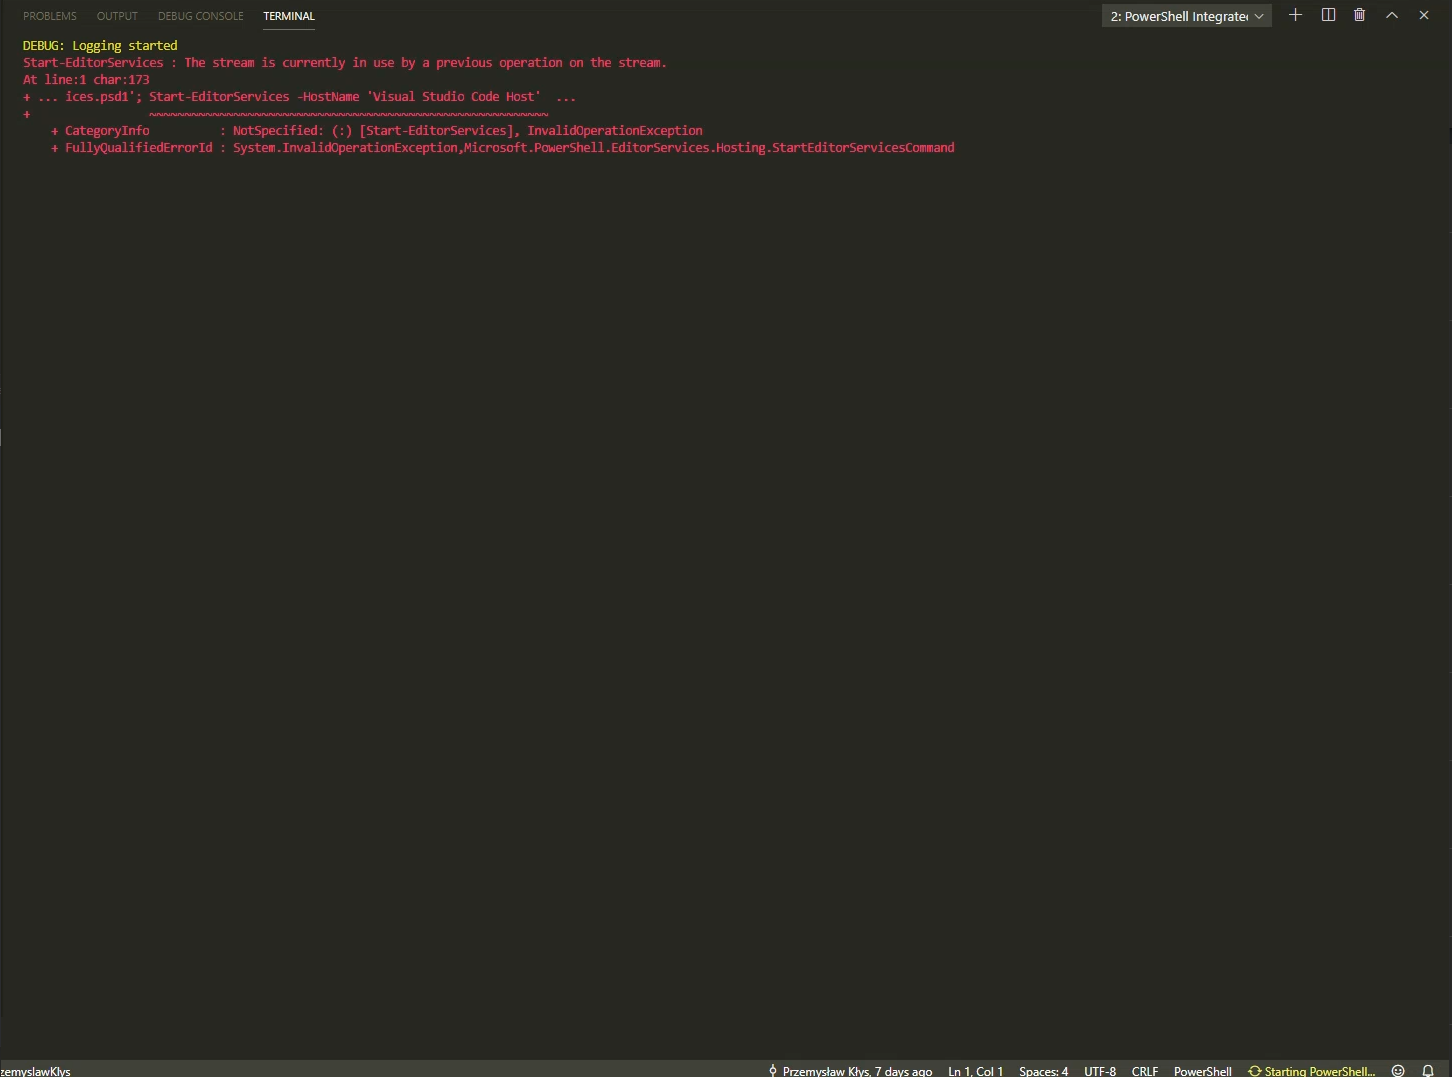Open the notifications bell

[x=1428, y=1070]
